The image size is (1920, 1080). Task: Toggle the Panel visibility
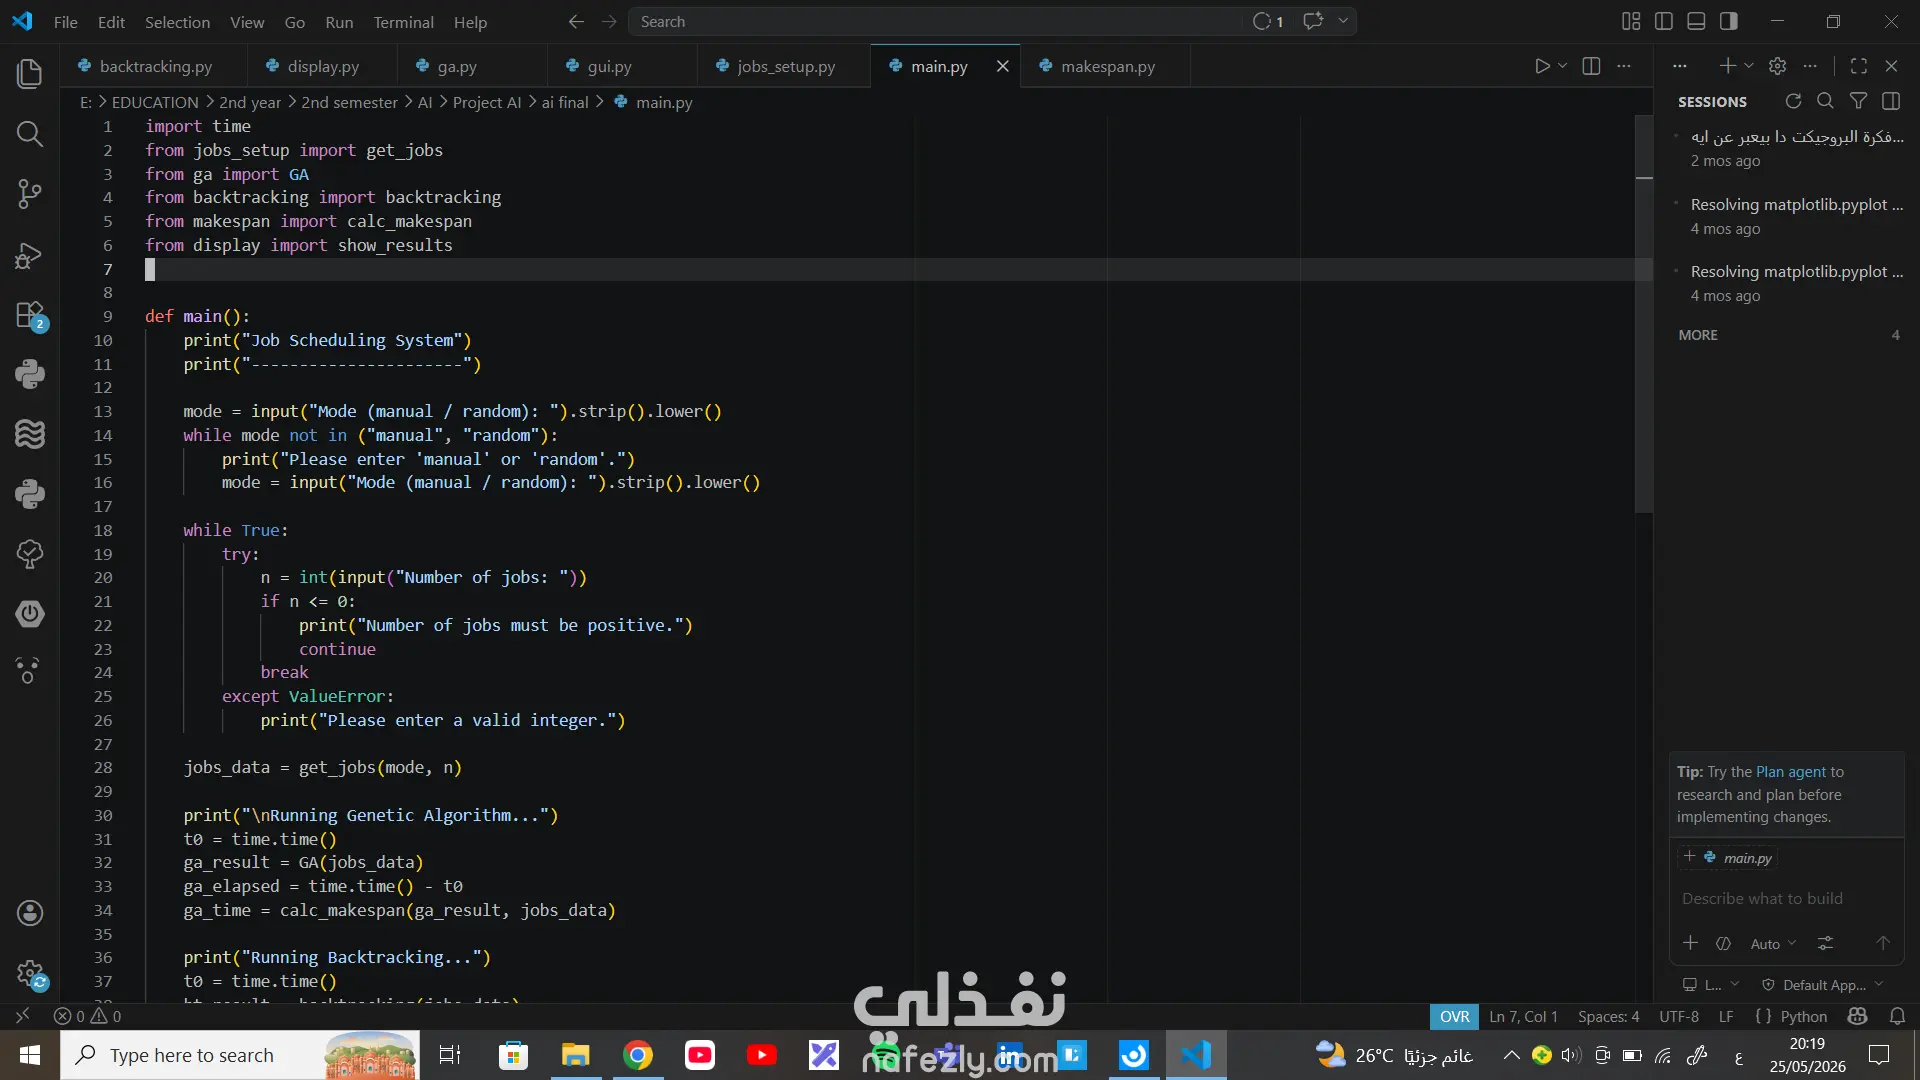pos(1696,22)
